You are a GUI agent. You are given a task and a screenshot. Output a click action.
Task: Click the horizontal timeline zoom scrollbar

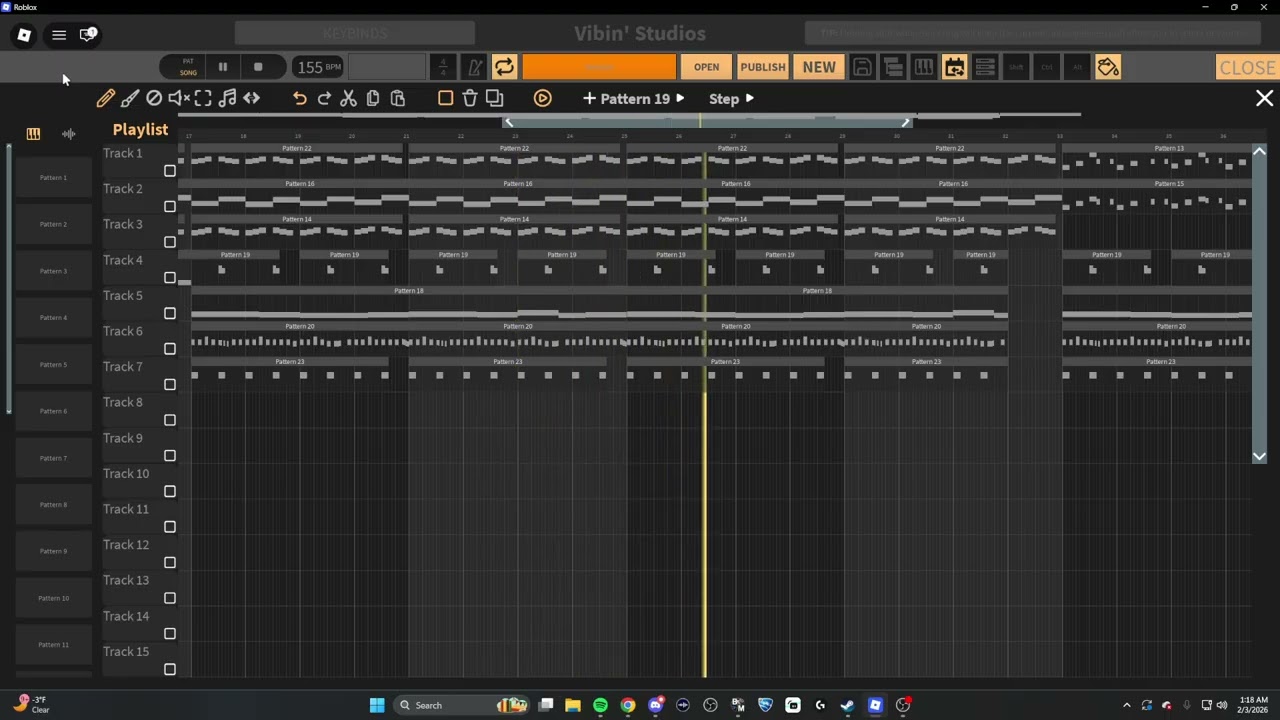(x=707, y=121)
